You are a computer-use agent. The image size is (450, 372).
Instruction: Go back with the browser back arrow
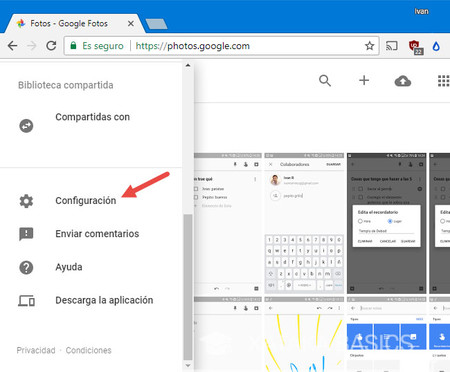[12, 46]
